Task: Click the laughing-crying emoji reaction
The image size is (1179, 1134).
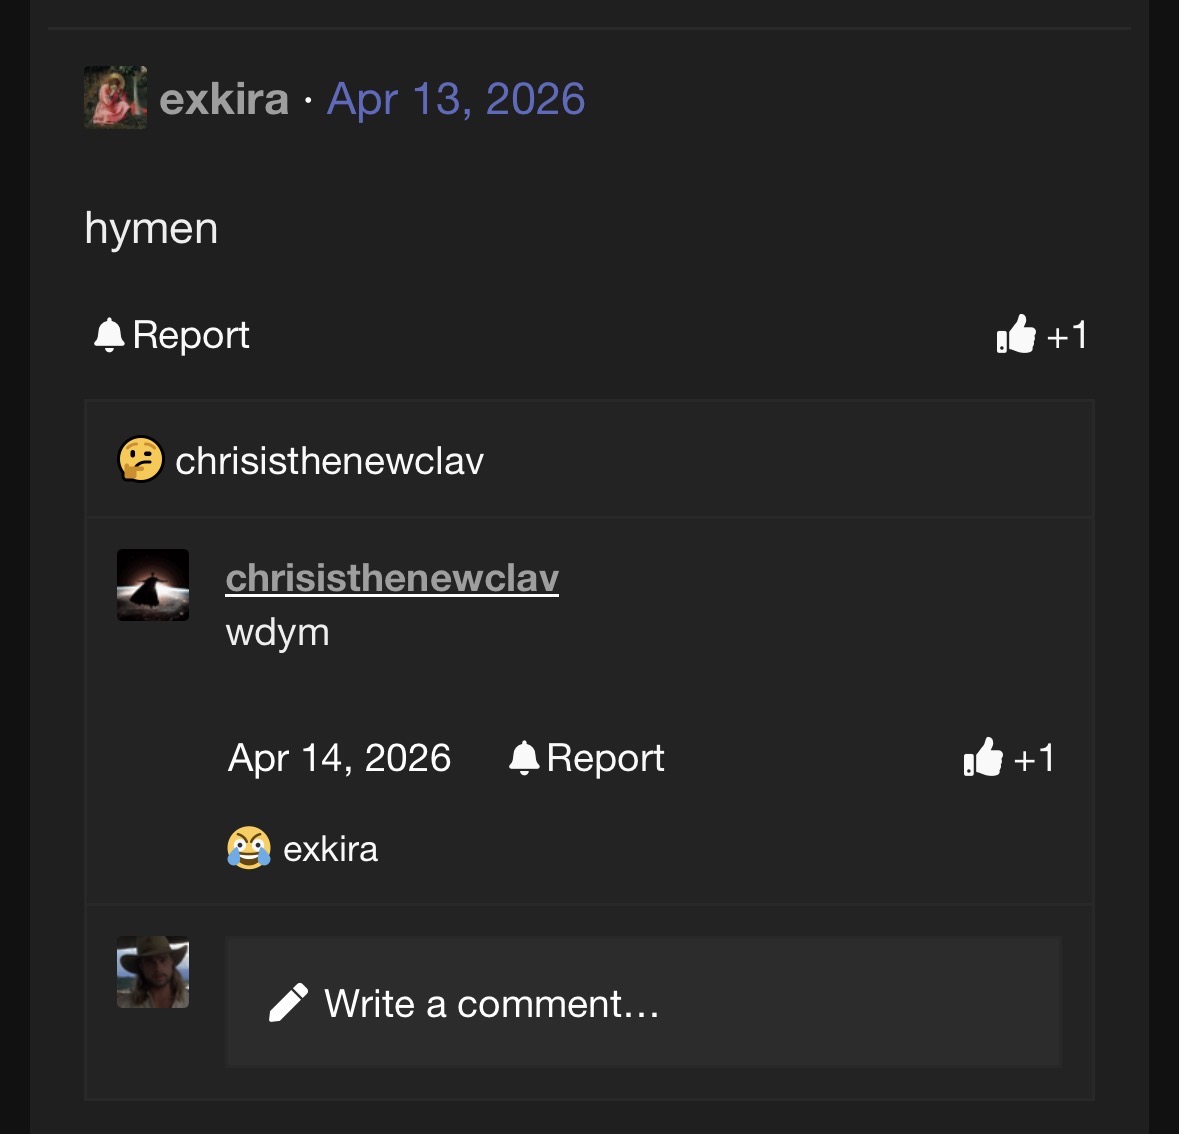Action: click(249, 849)
